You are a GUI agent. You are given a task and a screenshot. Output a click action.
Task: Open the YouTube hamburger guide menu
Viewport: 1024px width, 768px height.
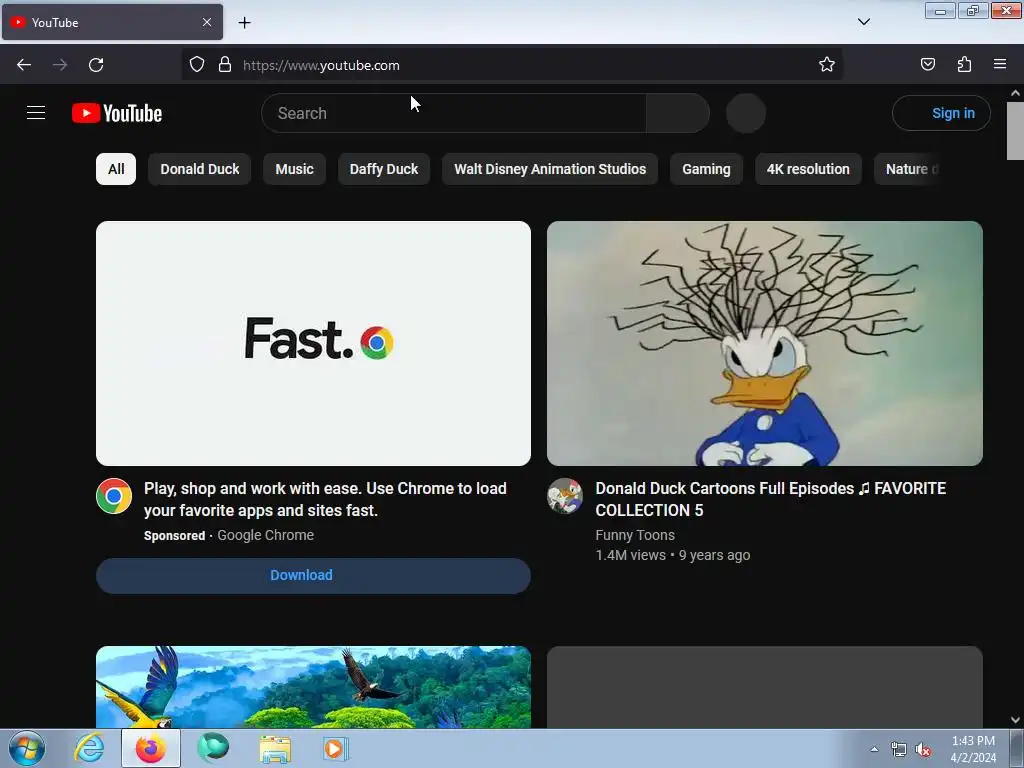36,113
